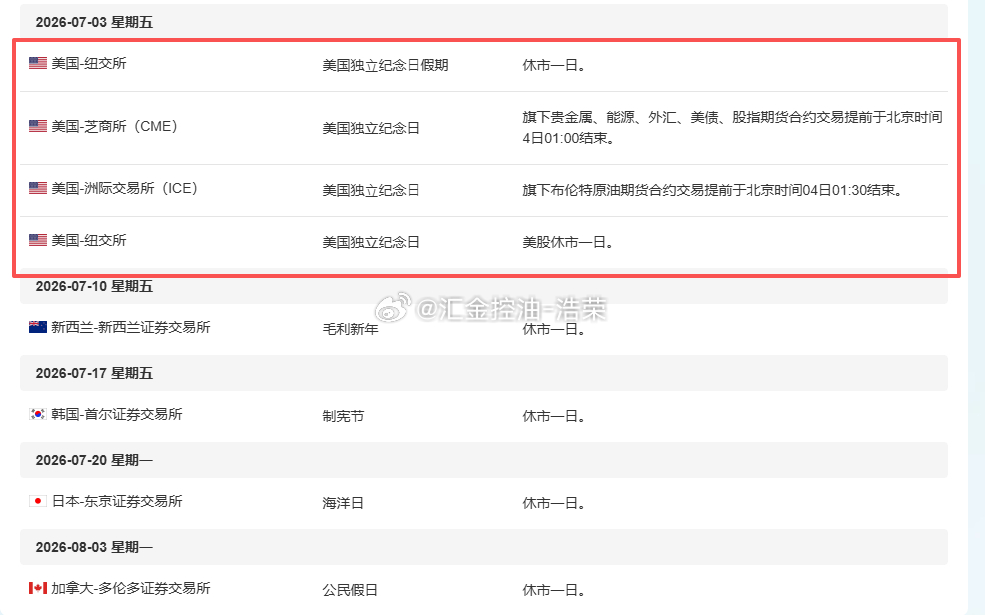Click the South Korea flag icon

38,414
